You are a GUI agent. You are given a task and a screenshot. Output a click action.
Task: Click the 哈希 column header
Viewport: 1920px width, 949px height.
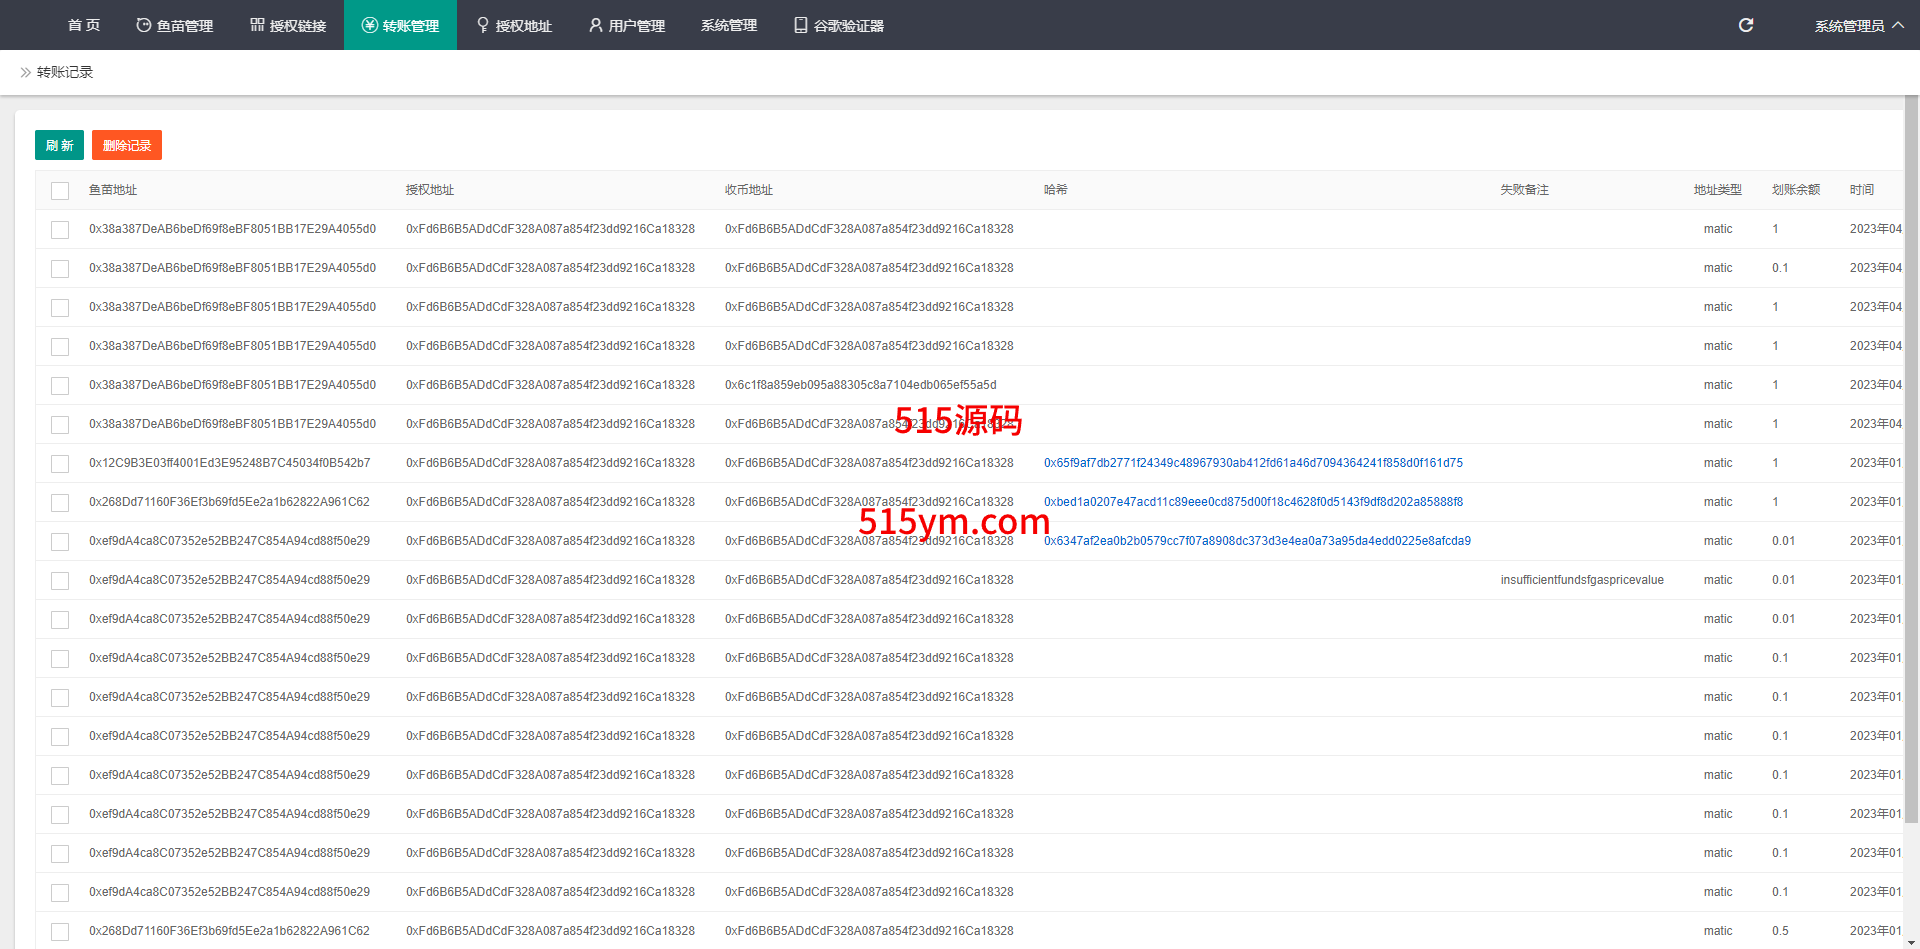[x=1055, y=190]
